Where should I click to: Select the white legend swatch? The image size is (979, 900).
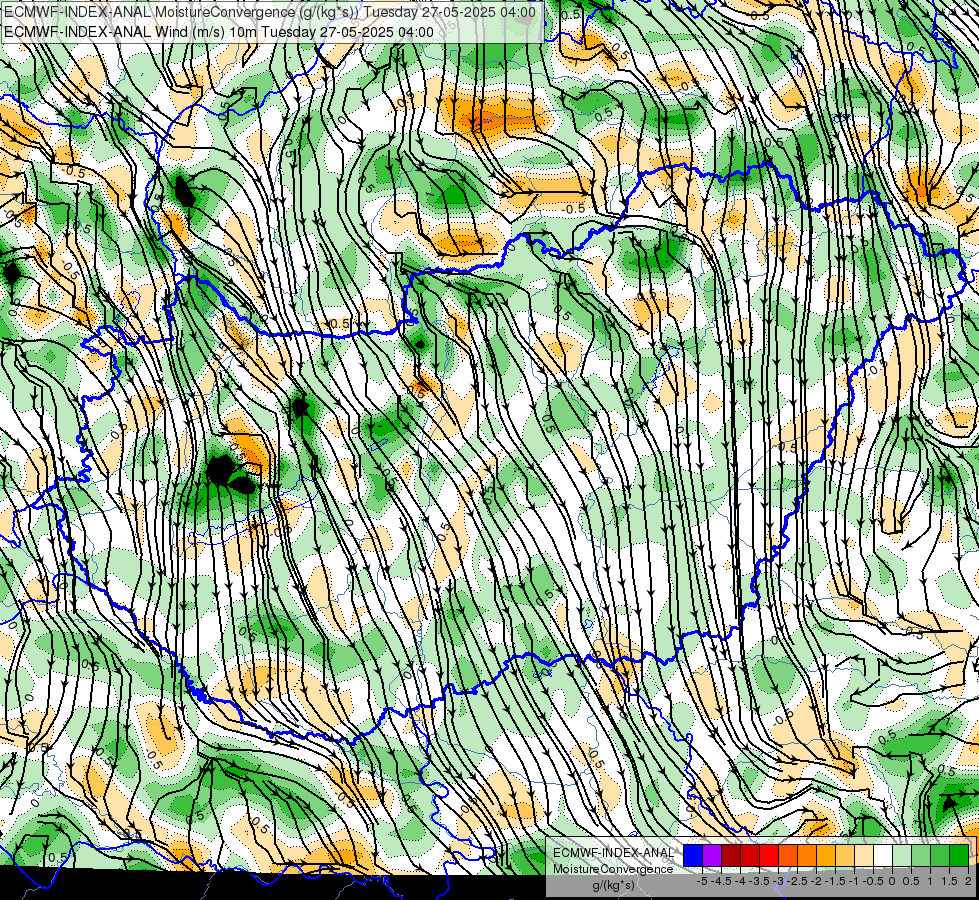click(883, 855)
